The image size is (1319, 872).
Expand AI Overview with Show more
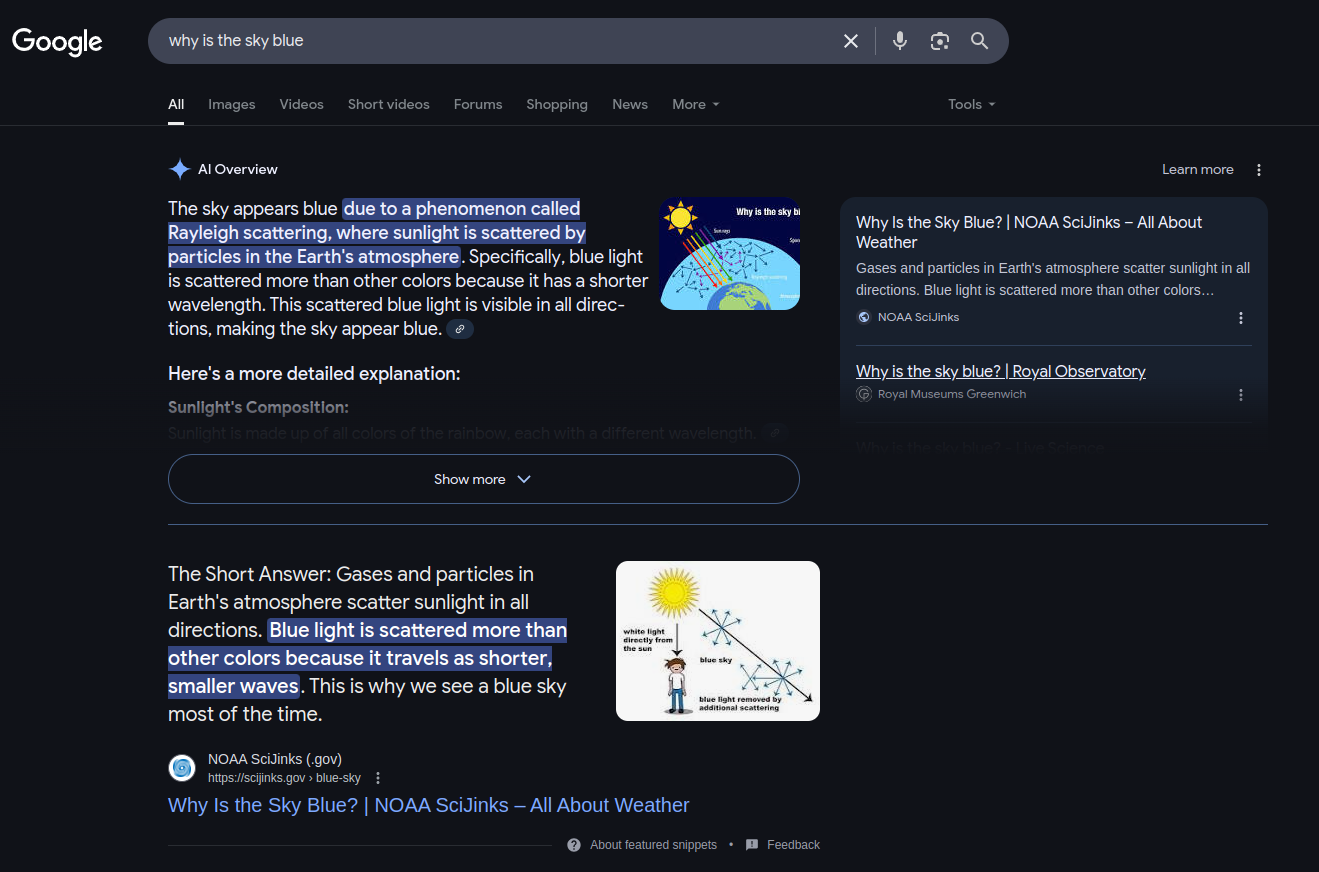tap(484, 479)
